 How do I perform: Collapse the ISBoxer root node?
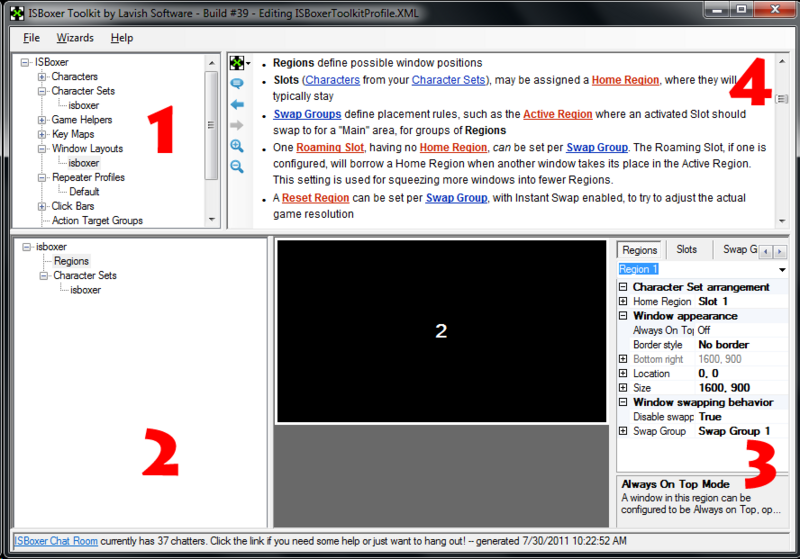[24, 62]
